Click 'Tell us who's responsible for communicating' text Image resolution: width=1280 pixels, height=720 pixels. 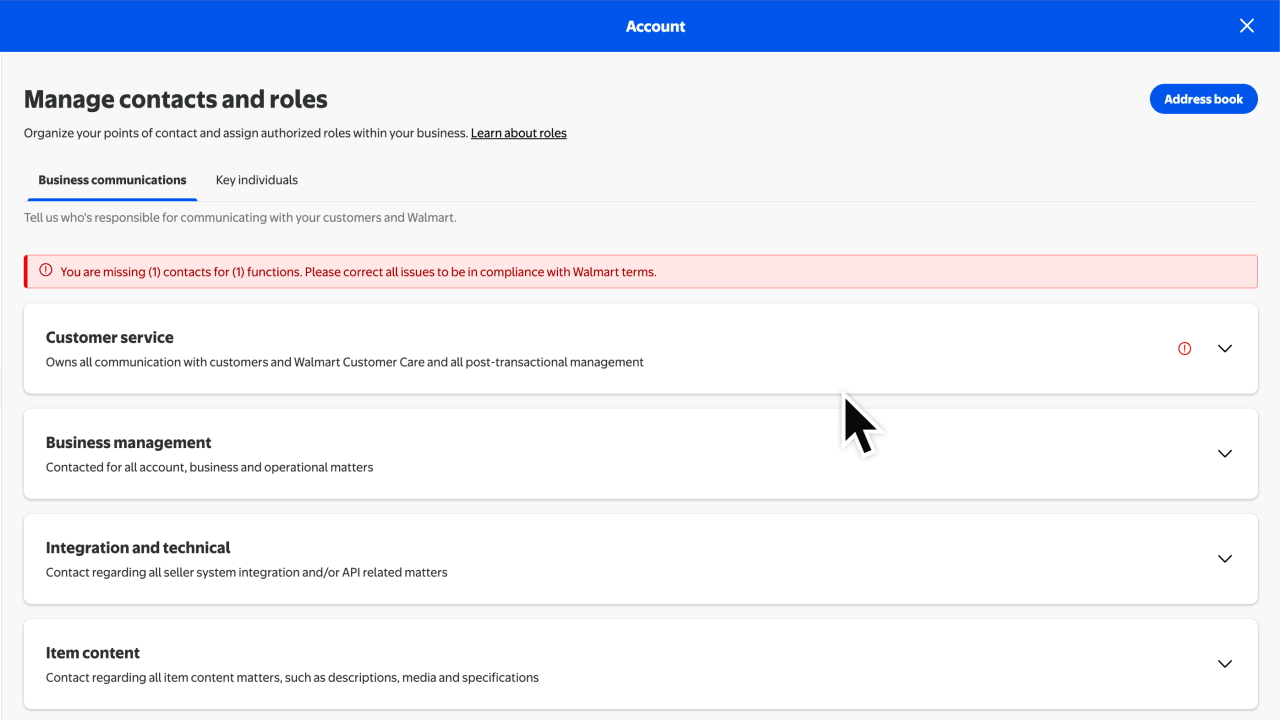coord(240,217)
